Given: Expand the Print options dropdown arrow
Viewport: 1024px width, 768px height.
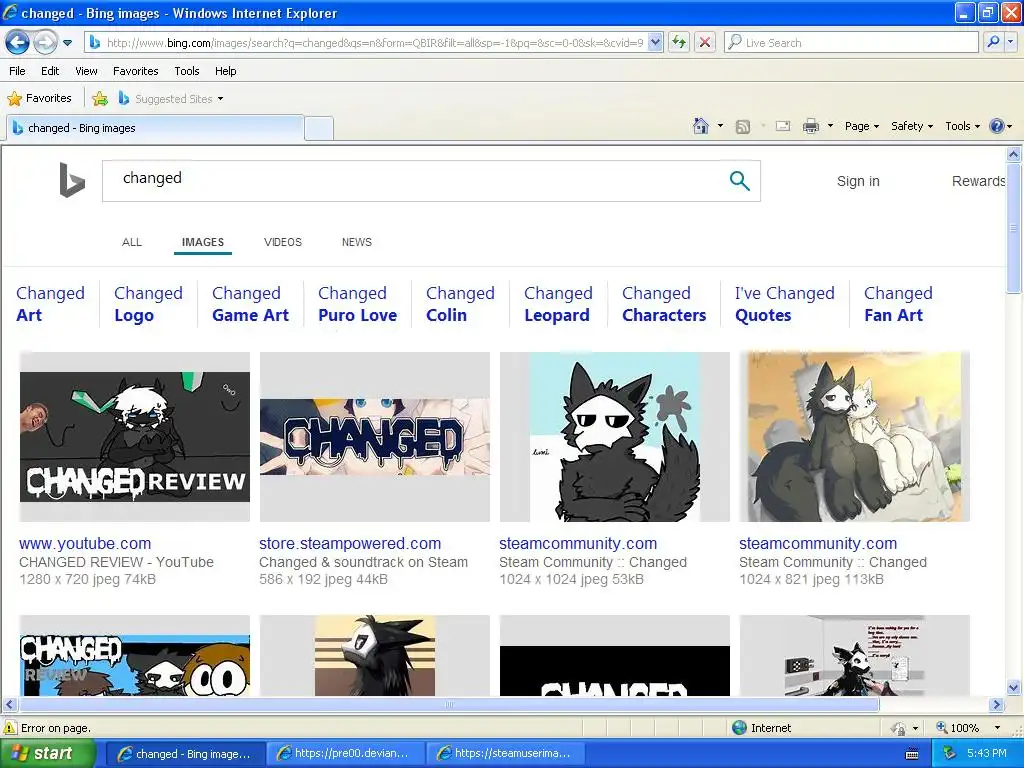Looking at the screenshot, I should pyautogui.click(x=830, y=126).
